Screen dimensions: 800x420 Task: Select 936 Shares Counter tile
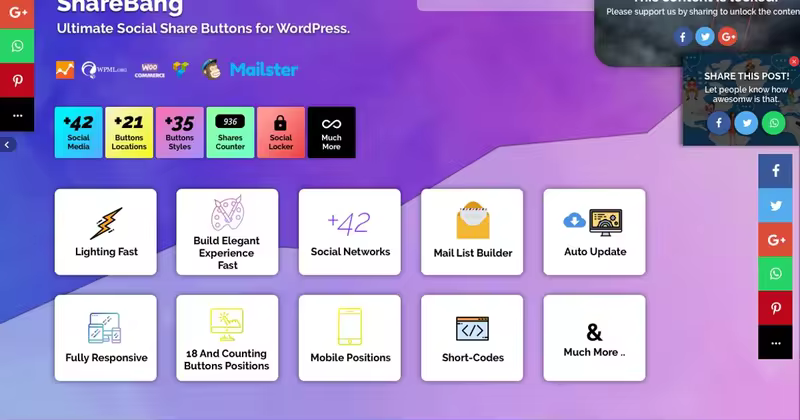click(x=230, y=132)
